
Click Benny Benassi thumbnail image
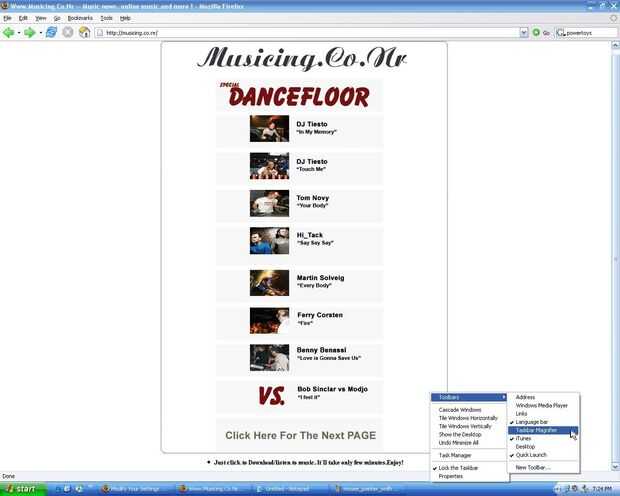pos(269,358)
